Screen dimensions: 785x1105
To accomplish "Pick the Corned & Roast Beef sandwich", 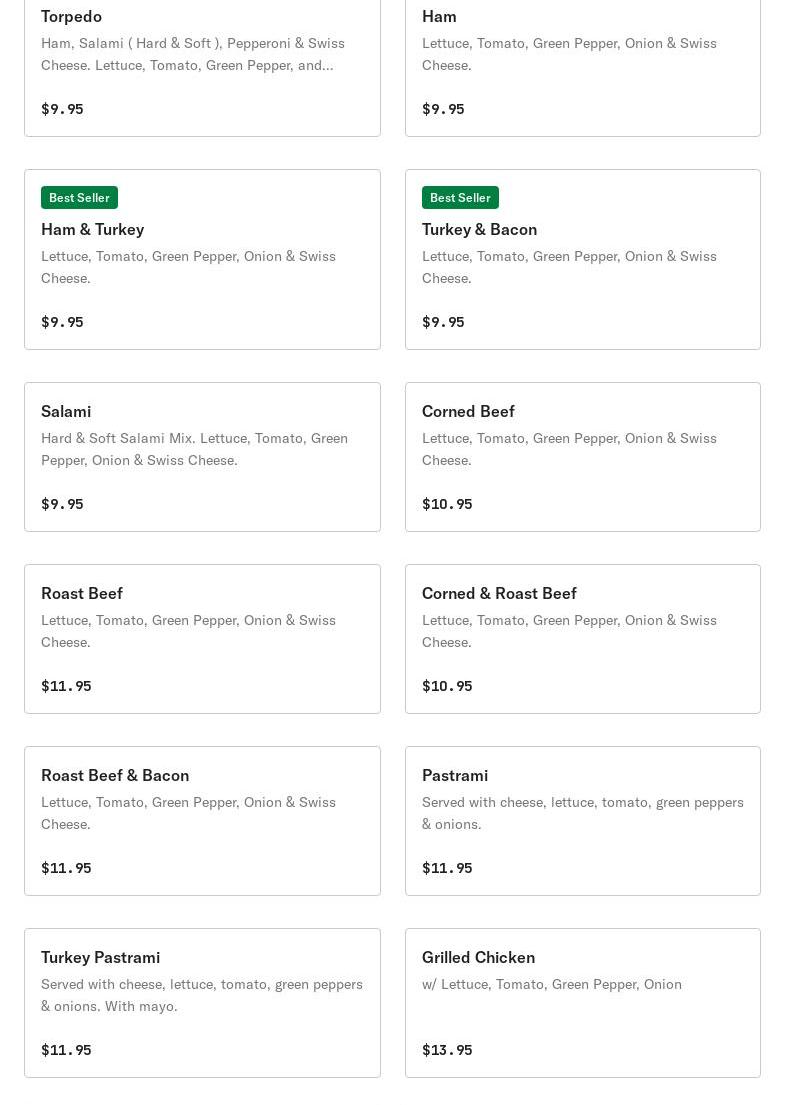I will 499,593.
